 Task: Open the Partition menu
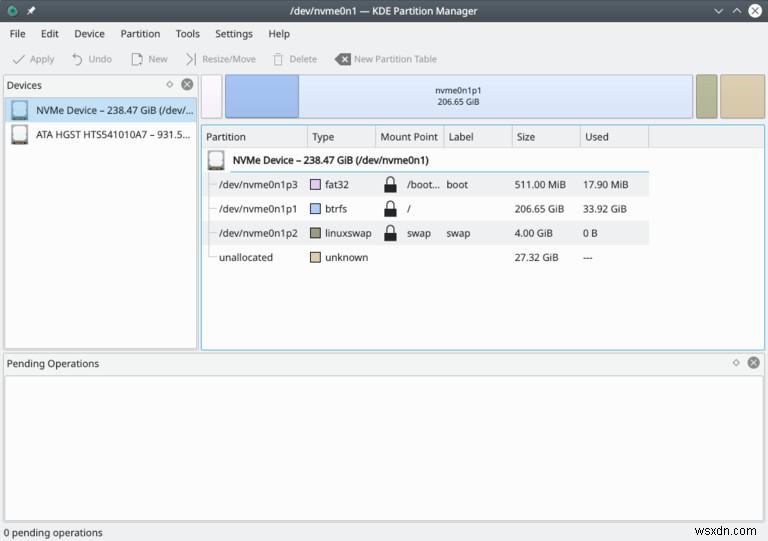140,34
